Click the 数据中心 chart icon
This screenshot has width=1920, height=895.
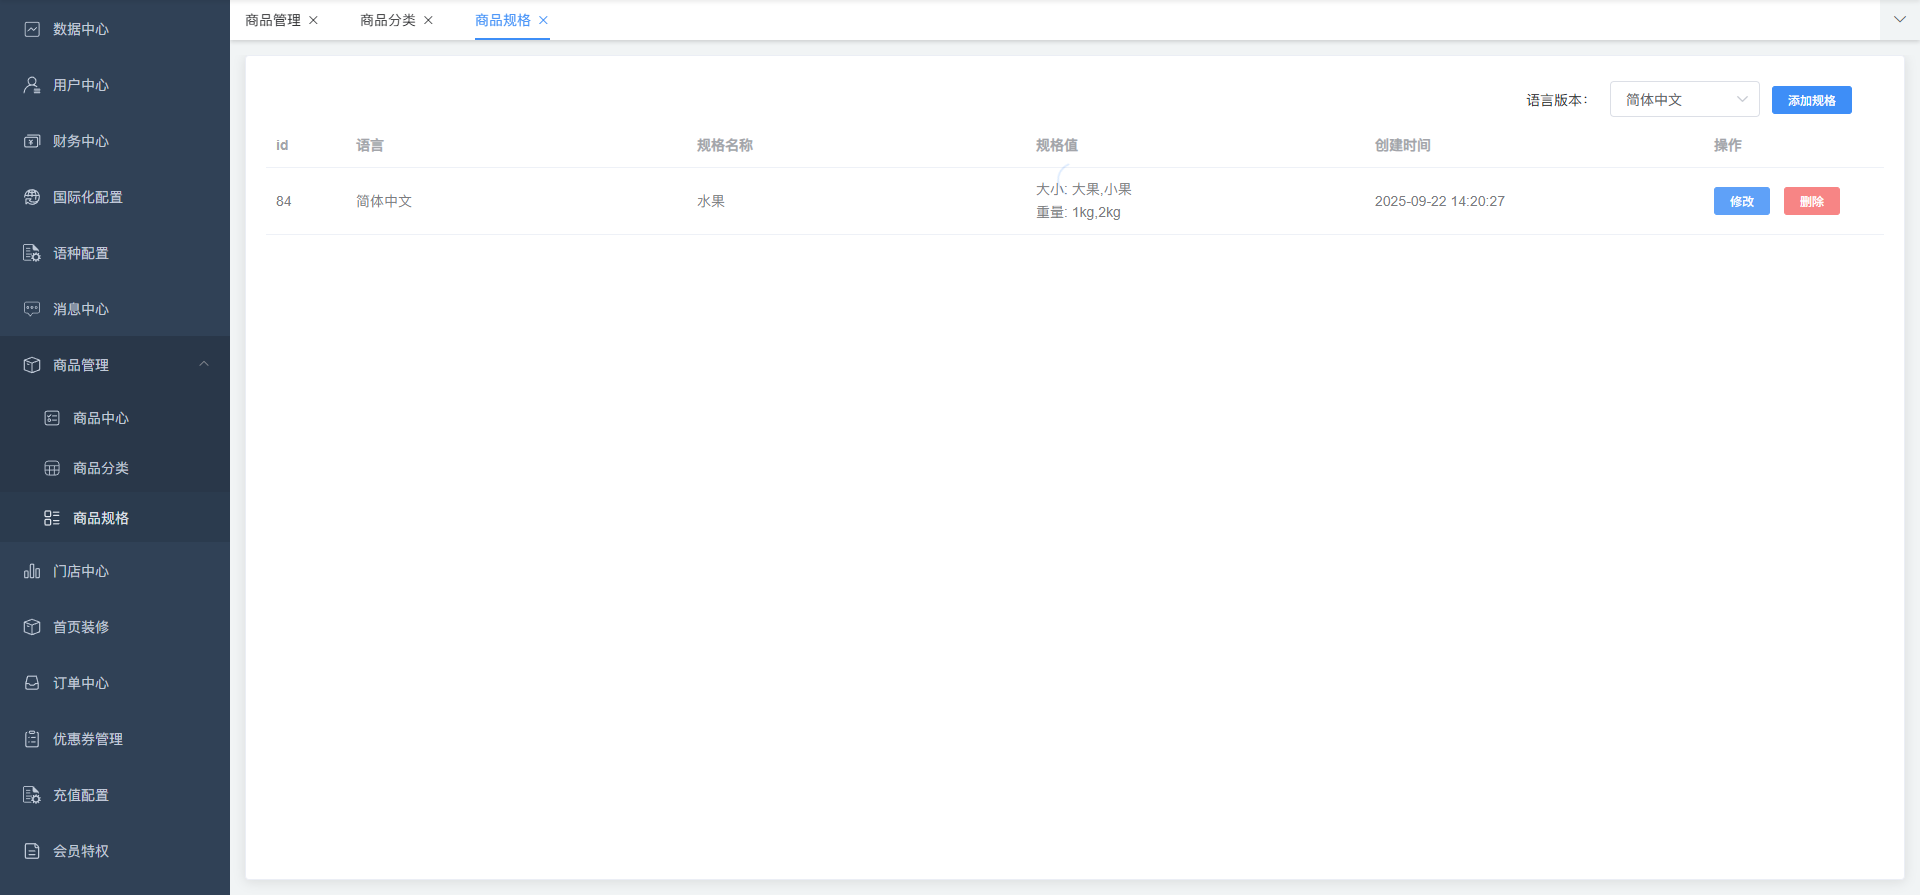point(32,29)
